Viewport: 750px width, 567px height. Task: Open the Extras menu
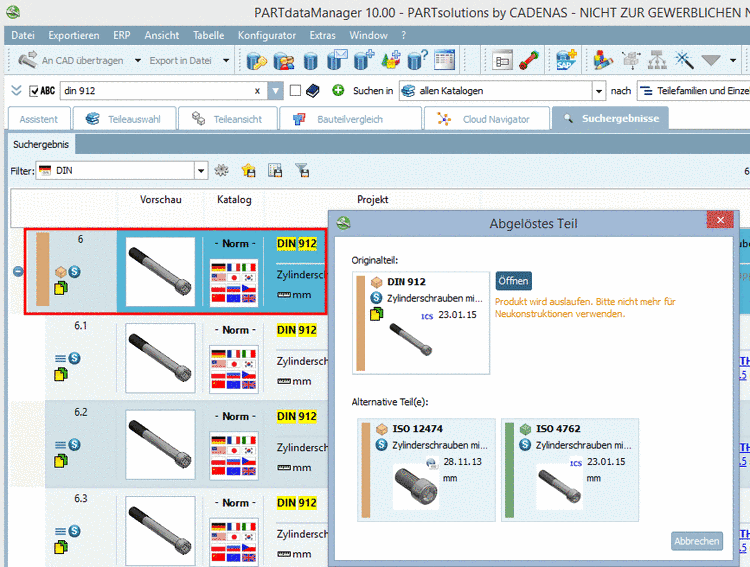coord(322,35)
